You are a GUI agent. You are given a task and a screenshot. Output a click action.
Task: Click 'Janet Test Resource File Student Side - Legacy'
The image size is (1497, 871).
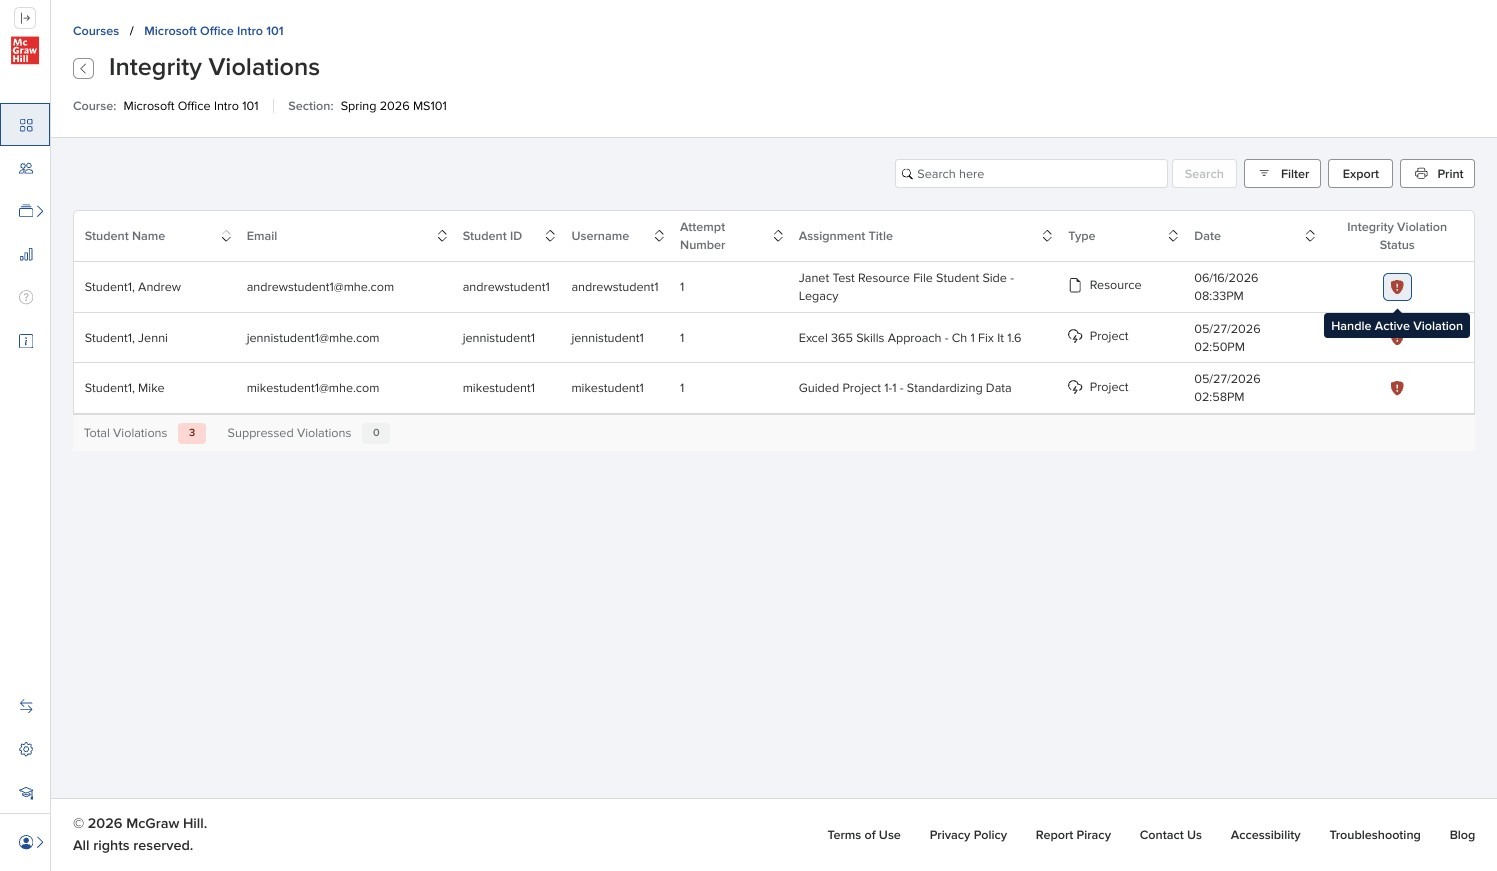[907, 287]
